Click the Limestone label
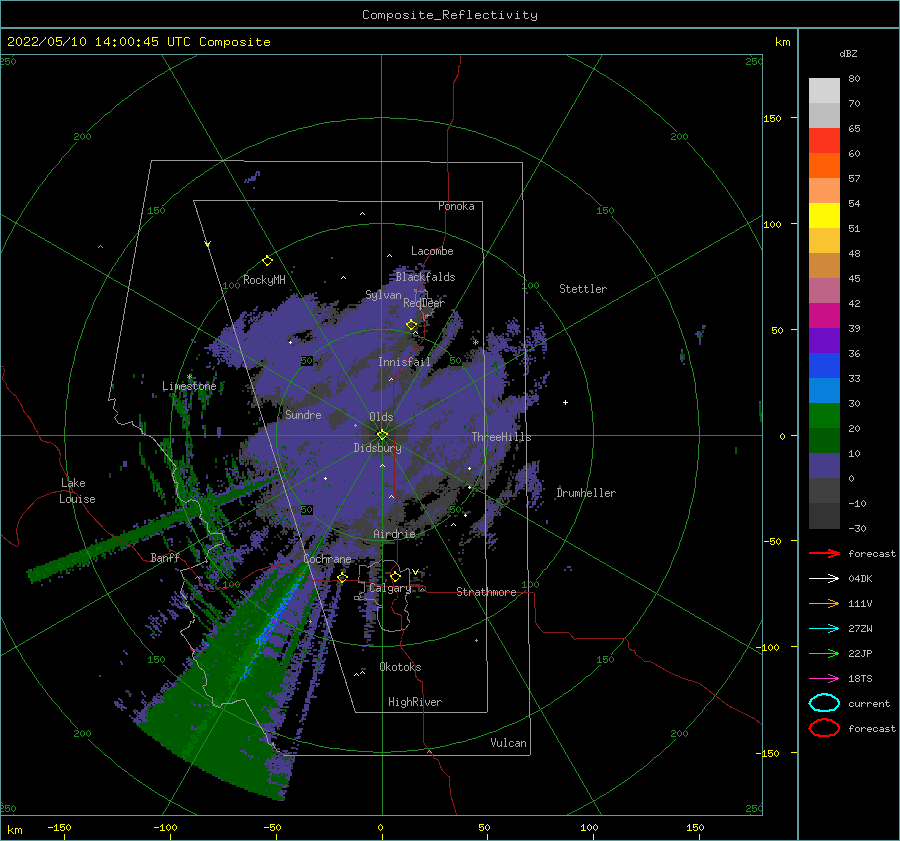 tap(189, 386)
